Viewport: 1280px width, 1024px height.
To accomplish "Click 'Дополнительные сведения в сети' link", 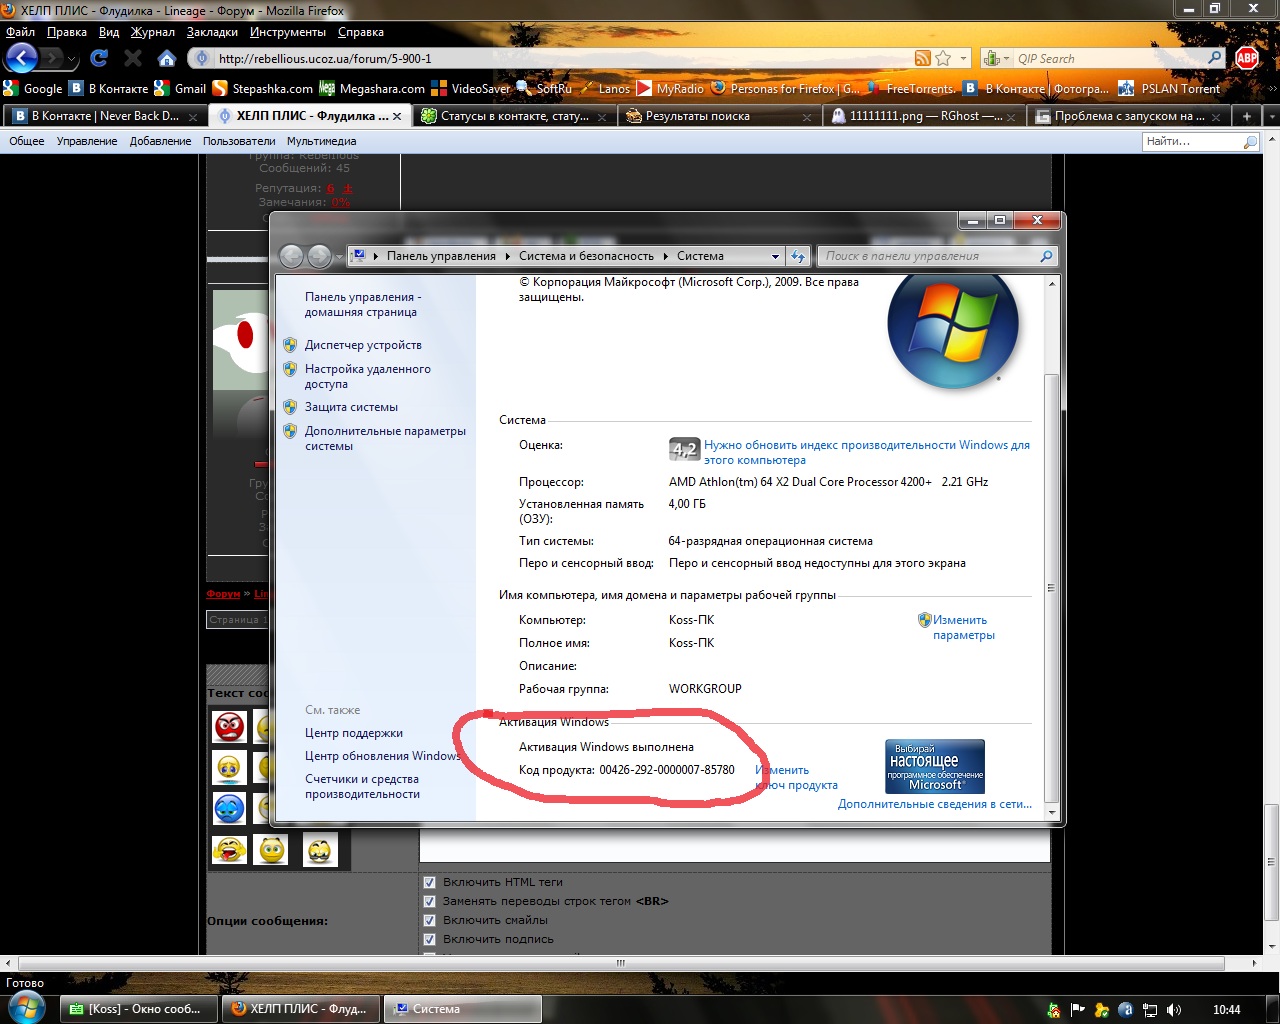I will [935, 804].
